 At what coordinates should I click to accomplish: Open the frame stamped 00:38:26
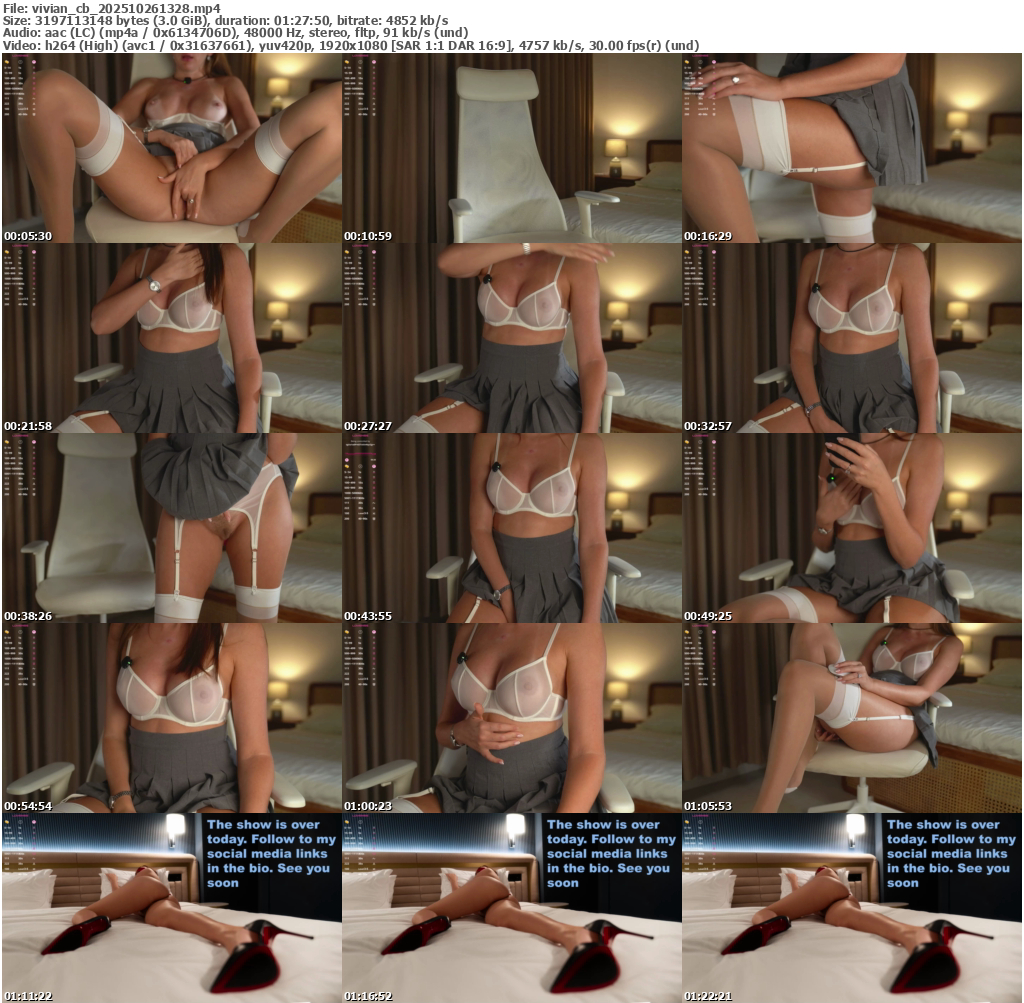172,527
